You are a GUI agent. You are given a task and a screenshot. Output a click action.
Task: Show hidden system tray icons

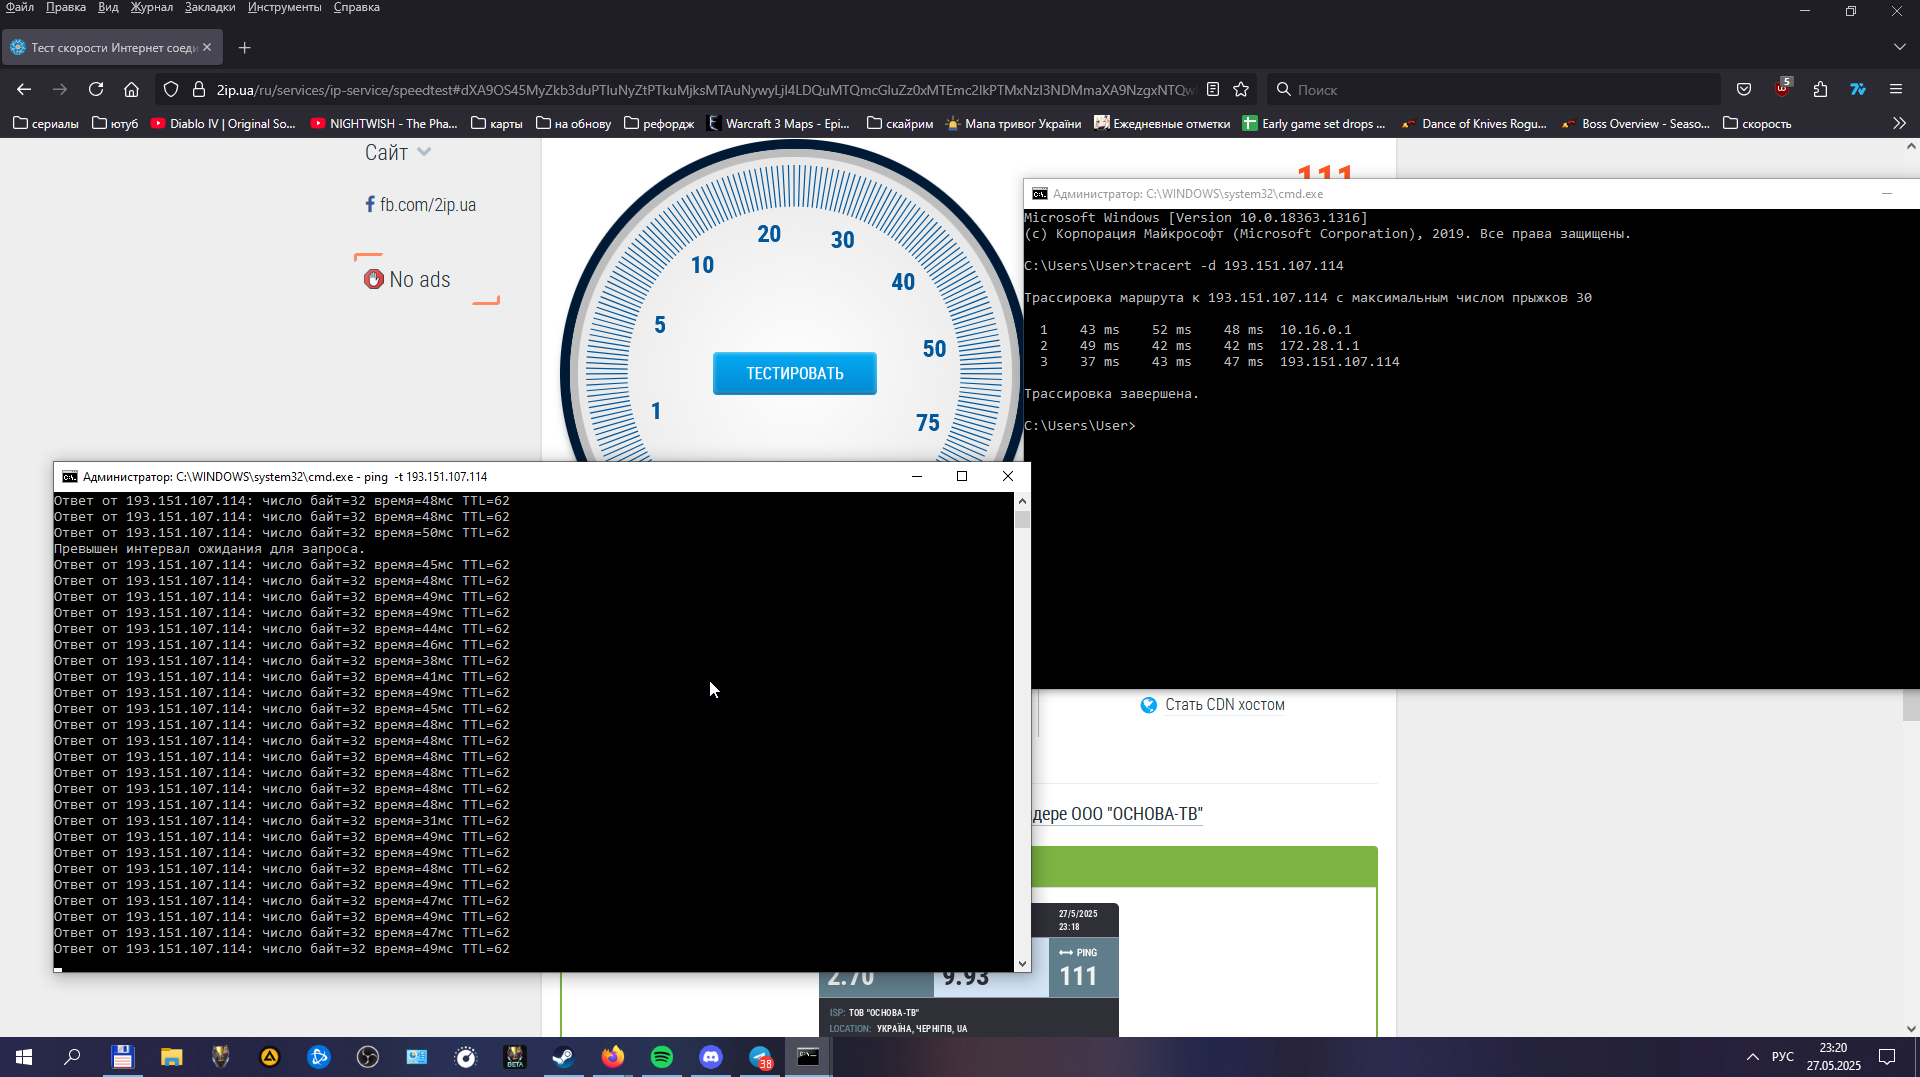click(x=1753, y=1057)
